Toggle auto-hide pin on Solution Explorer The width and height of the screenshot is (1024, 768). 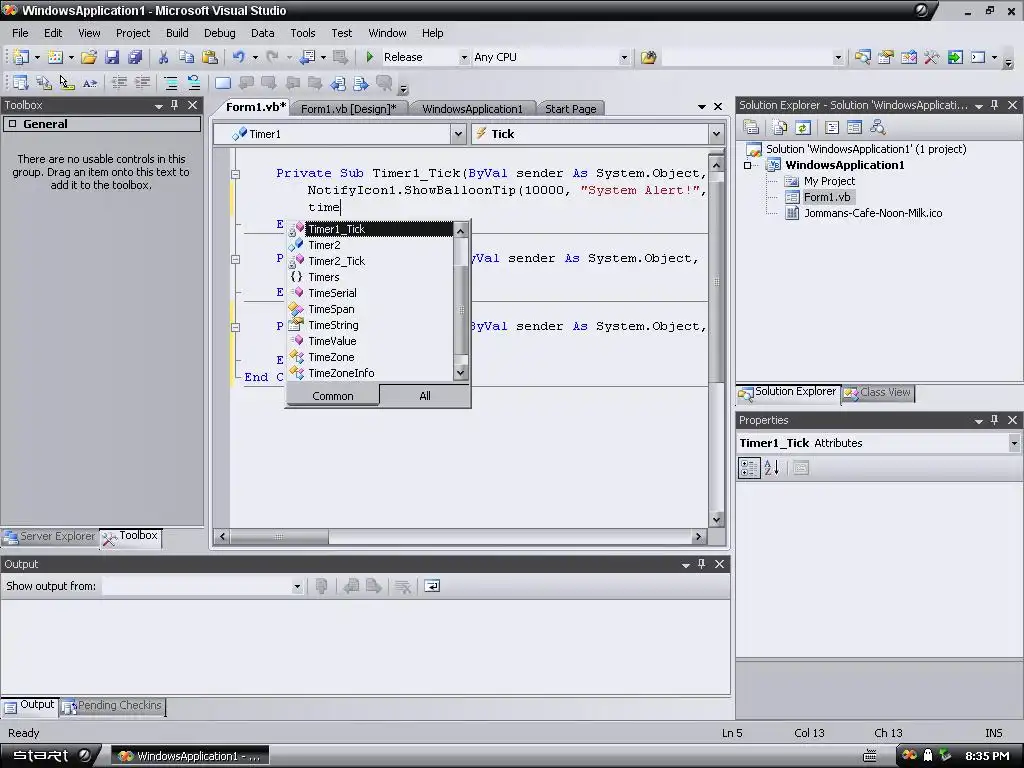coord(995,105)
